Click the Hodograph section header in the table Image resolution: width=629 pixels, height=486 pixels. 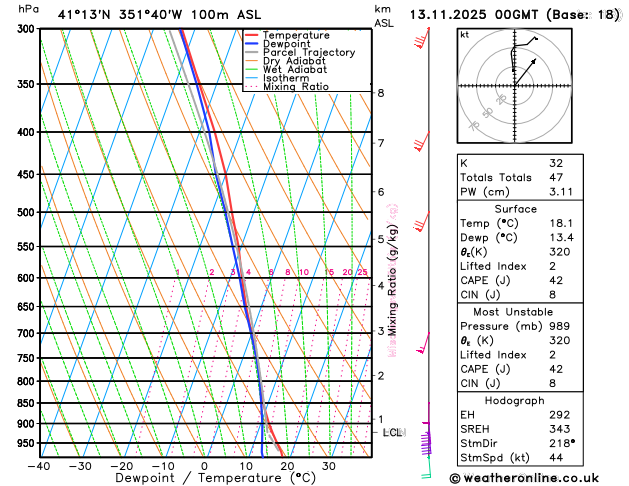coord(514,401)
